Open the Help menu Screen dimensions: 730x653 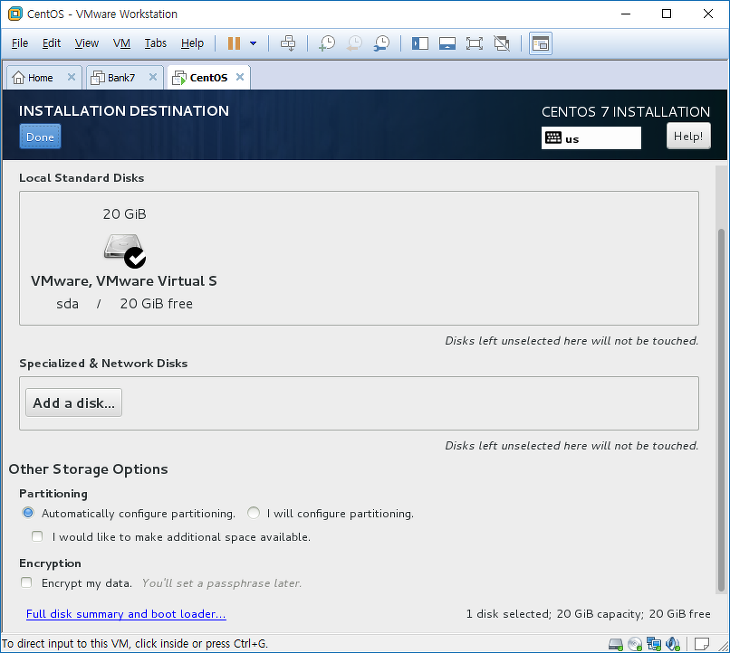point(192,43)
